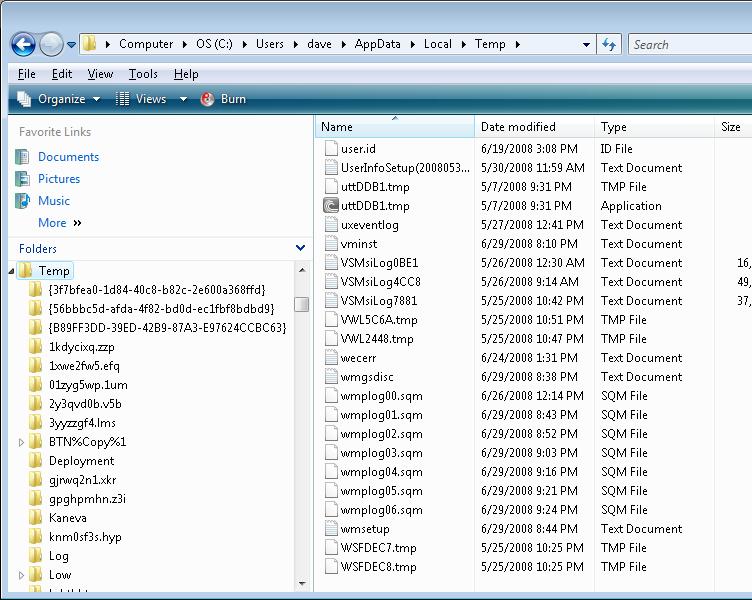Sort by the Name column header
This screenshot has width=752, height=600.
[395, 127]
